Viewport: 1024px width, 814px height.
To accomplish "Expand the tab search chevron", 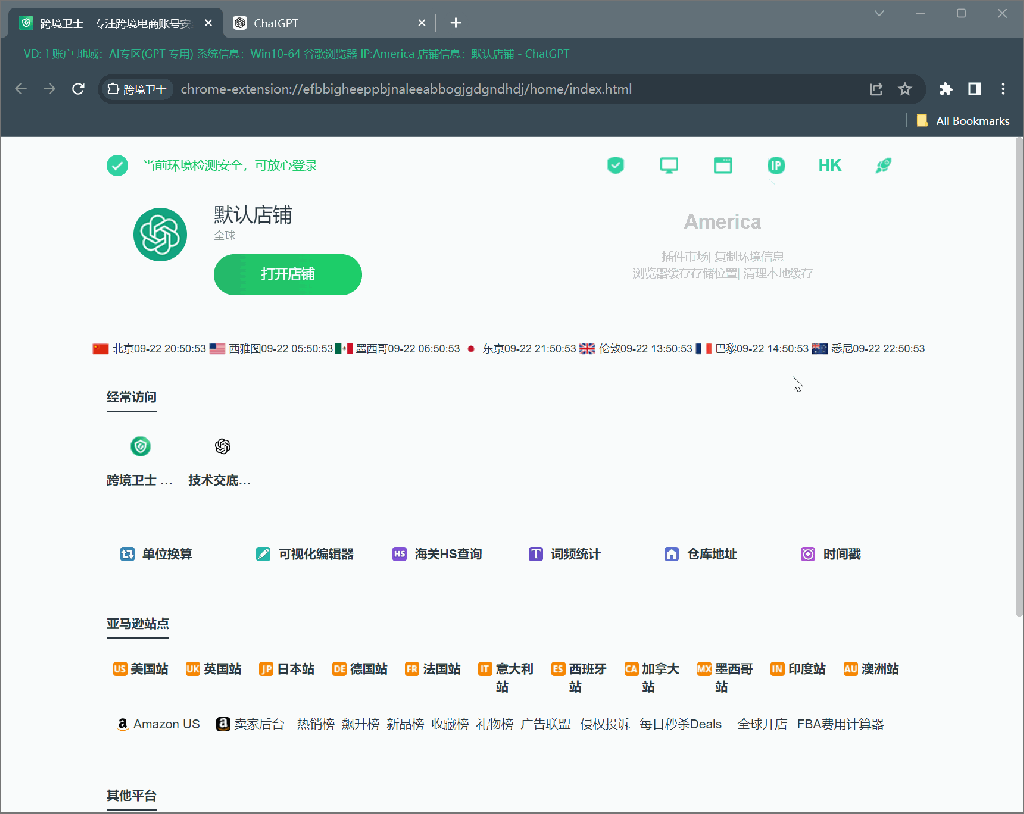I will pos(880,13).
